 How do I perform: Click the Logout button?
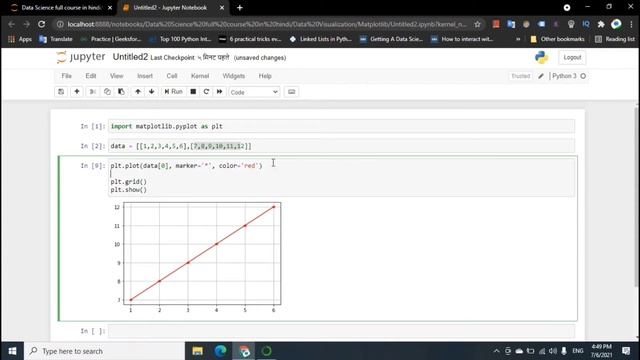(x=572, y=58)
